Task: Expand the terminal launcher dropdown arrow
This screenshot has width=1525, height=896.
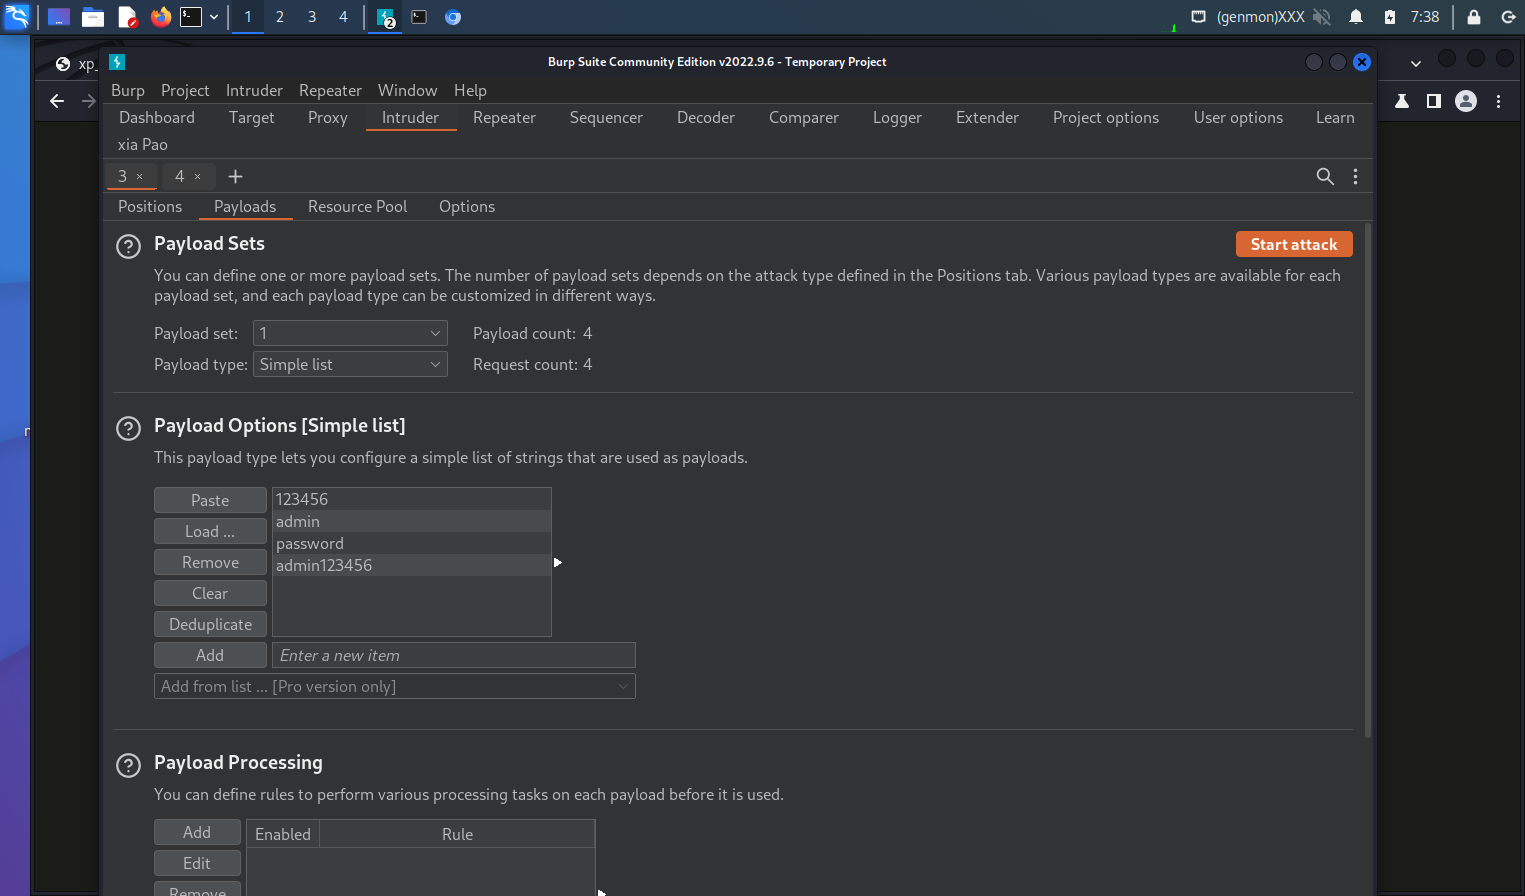Action: 214,17
